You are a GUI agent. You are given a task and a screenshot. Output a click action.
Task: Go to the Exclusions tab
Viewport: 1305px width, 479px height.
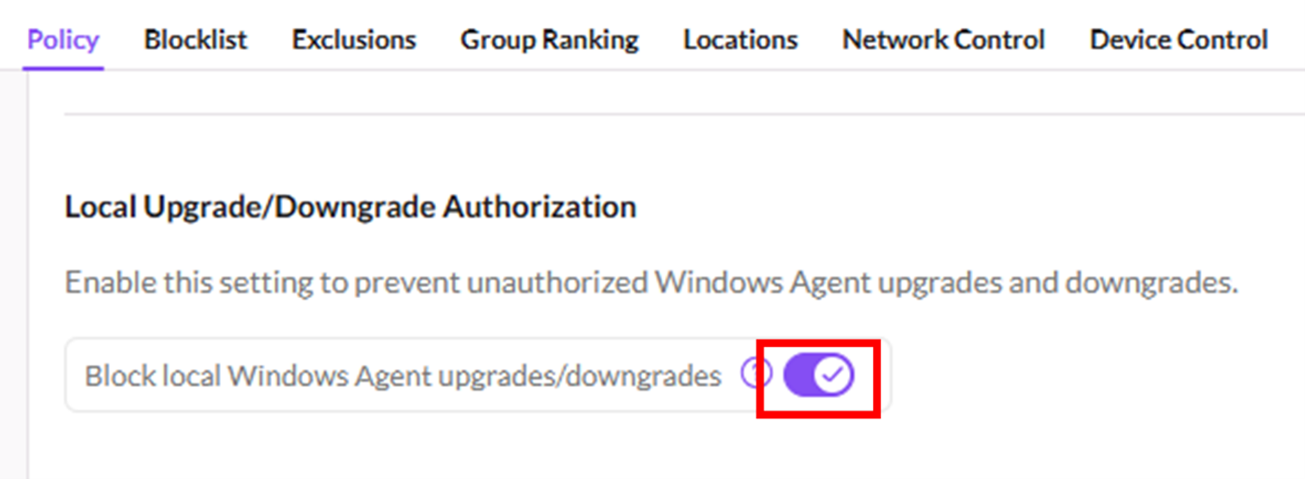(354, 40)
